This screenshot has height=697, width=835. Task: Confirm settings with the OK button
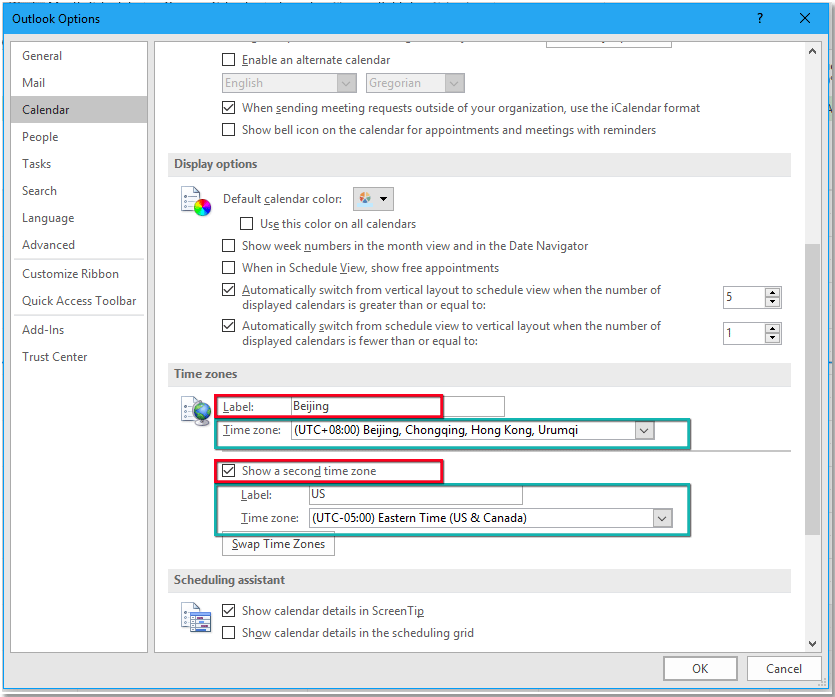700,669
